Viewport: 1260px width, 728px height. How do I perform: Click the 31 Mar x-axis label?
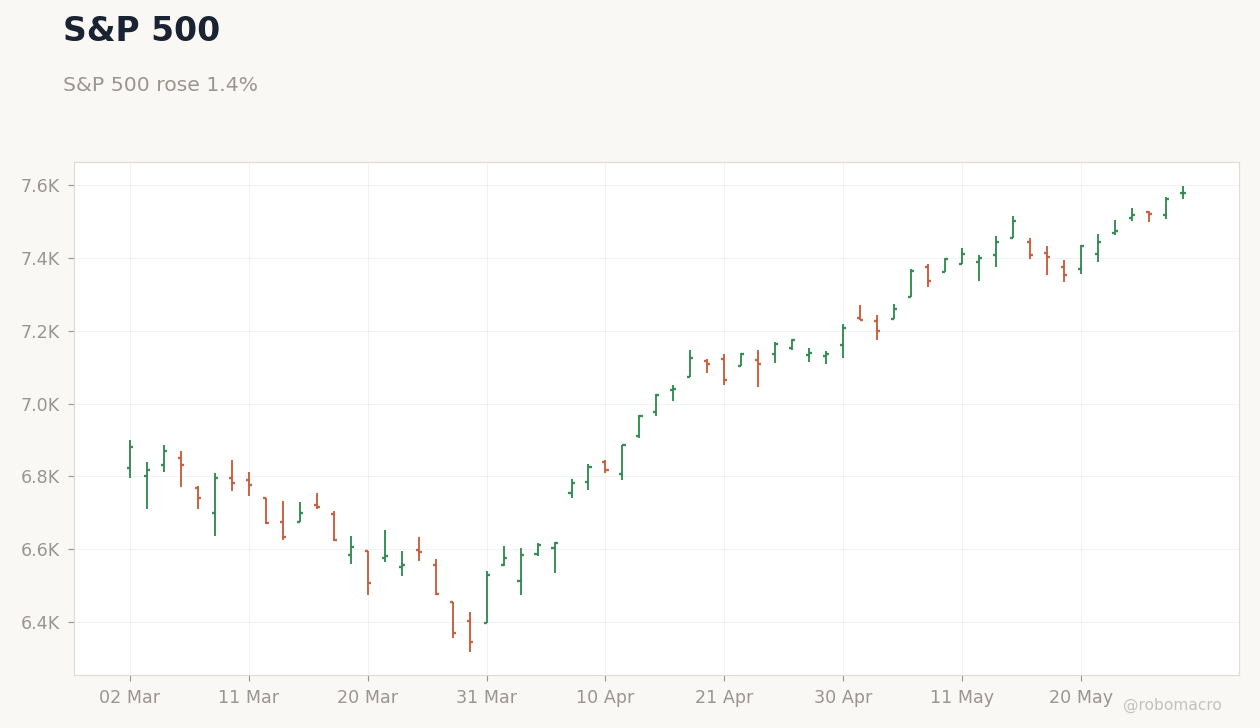tap(486, 698)
